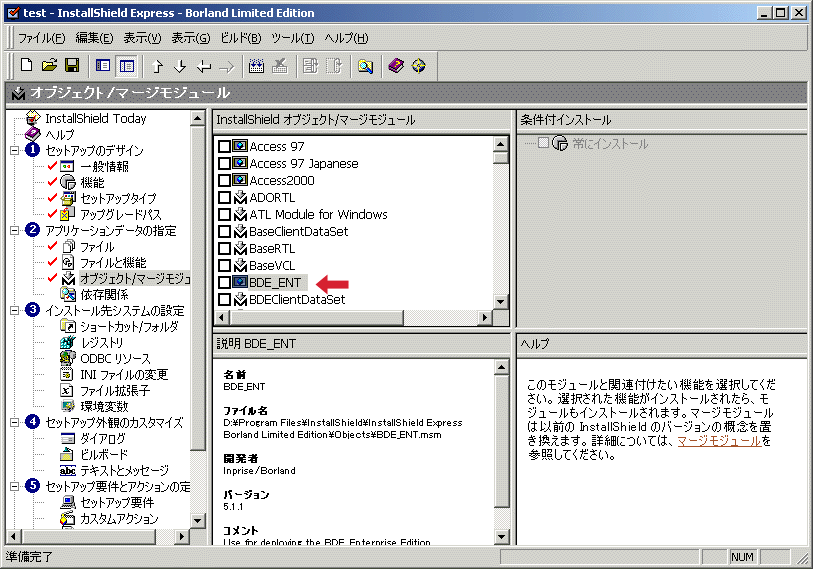Select 一般情報 in the tree
This screenshot has width=813, height=569.
104,166
